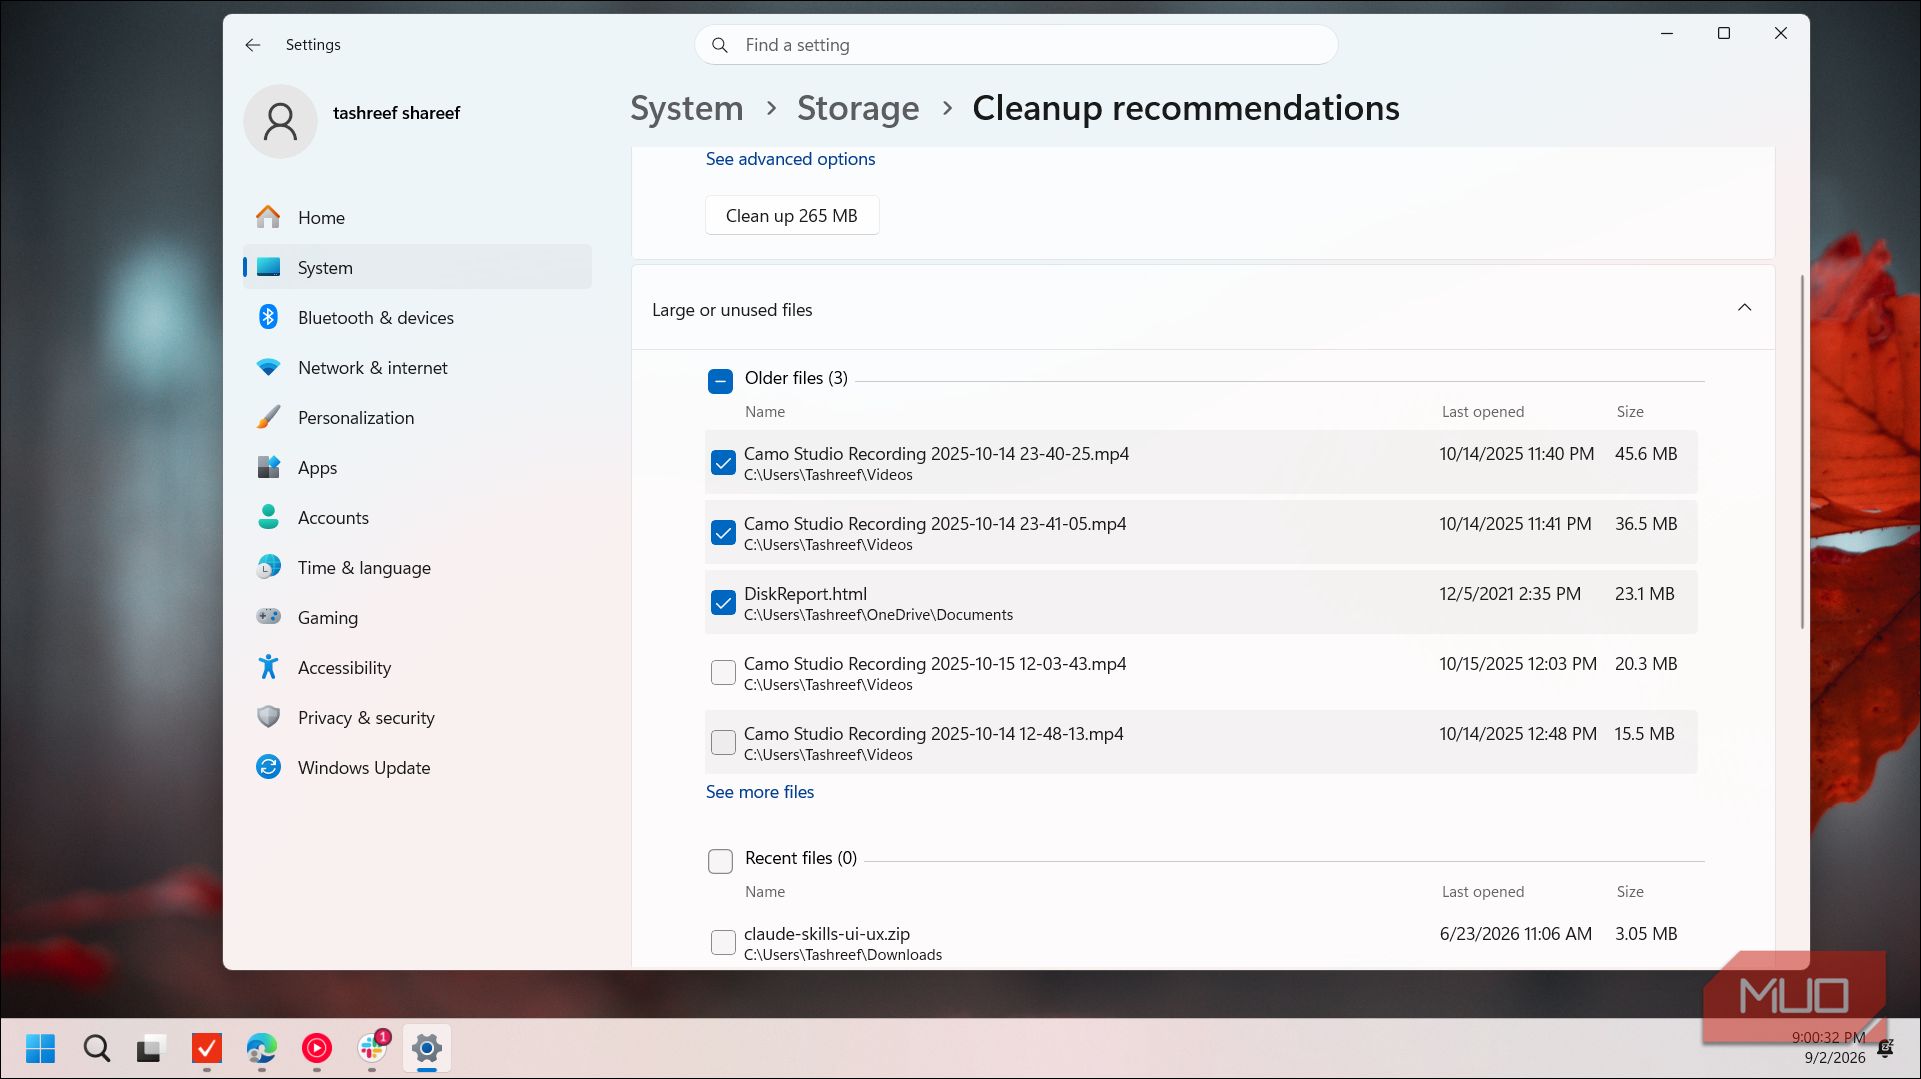Check Camo Studio Recording 12-48-13.mp4
Viewport: 1921px width, 1079px height.
pyautogui.click(x=723, y=743)
